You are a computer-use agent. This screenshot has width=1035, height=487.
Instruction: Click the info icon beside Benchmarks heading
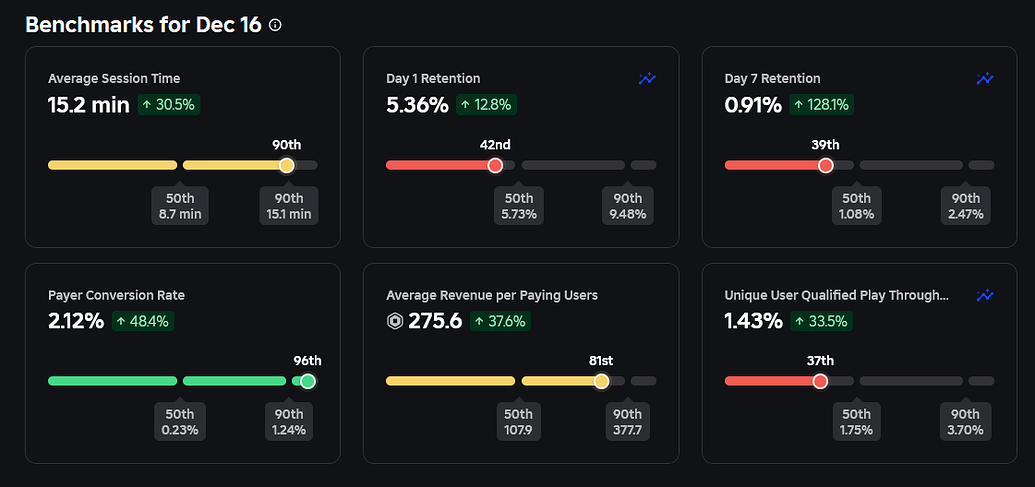click(x=276, y=25)
